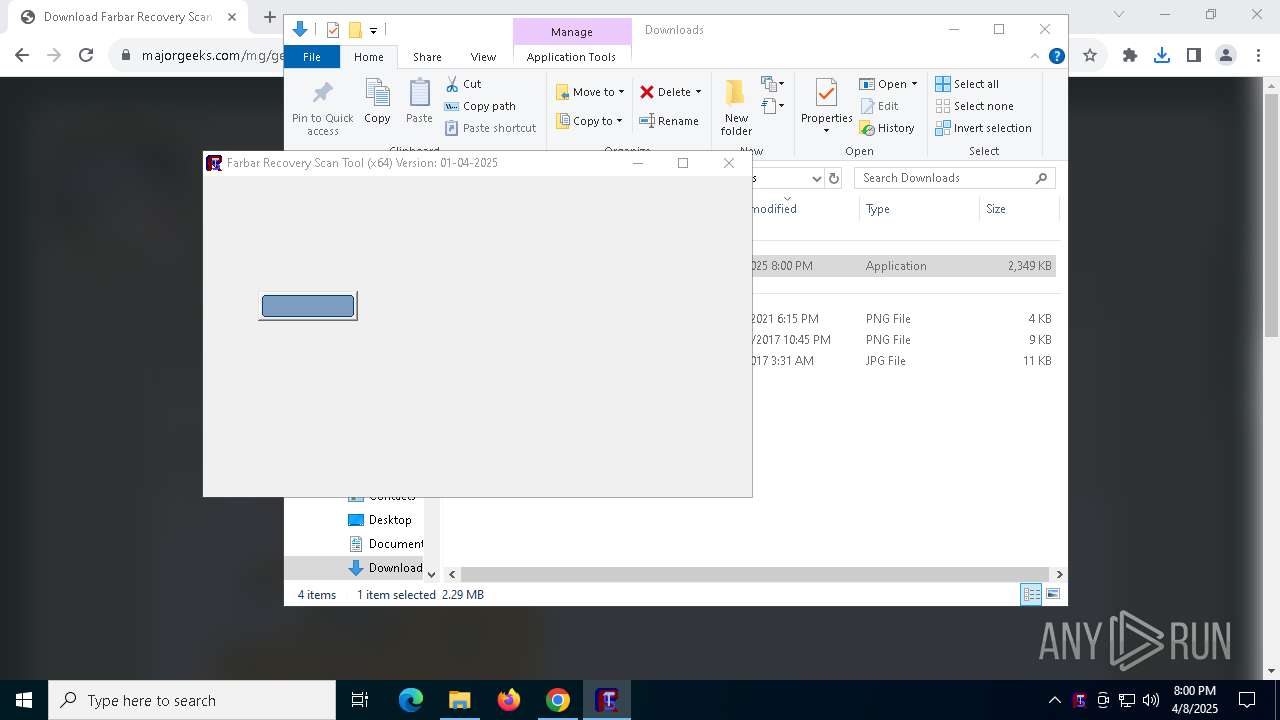Expand the Open button dropdown
Screen dimensions: 1280x720
click(914, 84)
